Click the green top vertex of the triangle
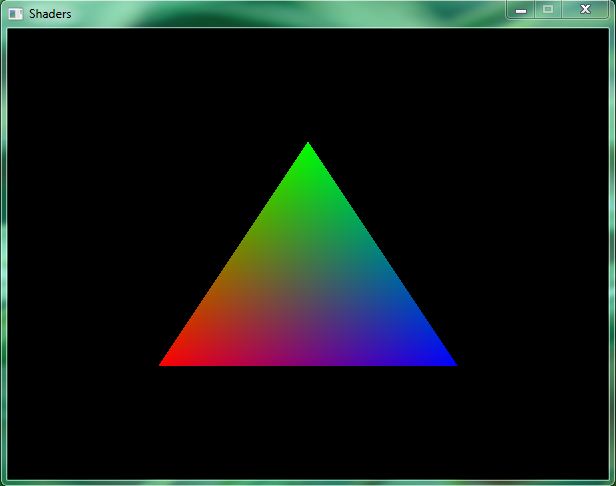This screenshot has width=616, height=486. pyautogui.click(x=308, y=148)
